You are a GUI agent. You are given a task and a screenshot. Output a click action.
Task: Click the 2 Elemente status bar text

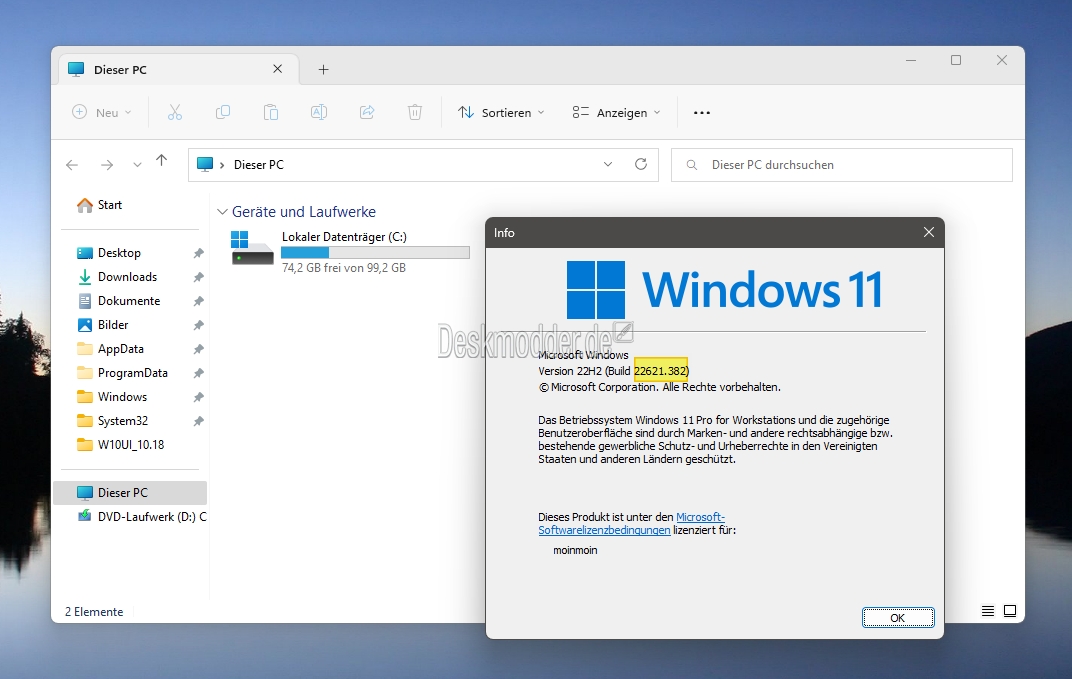[x=94, y=611]
